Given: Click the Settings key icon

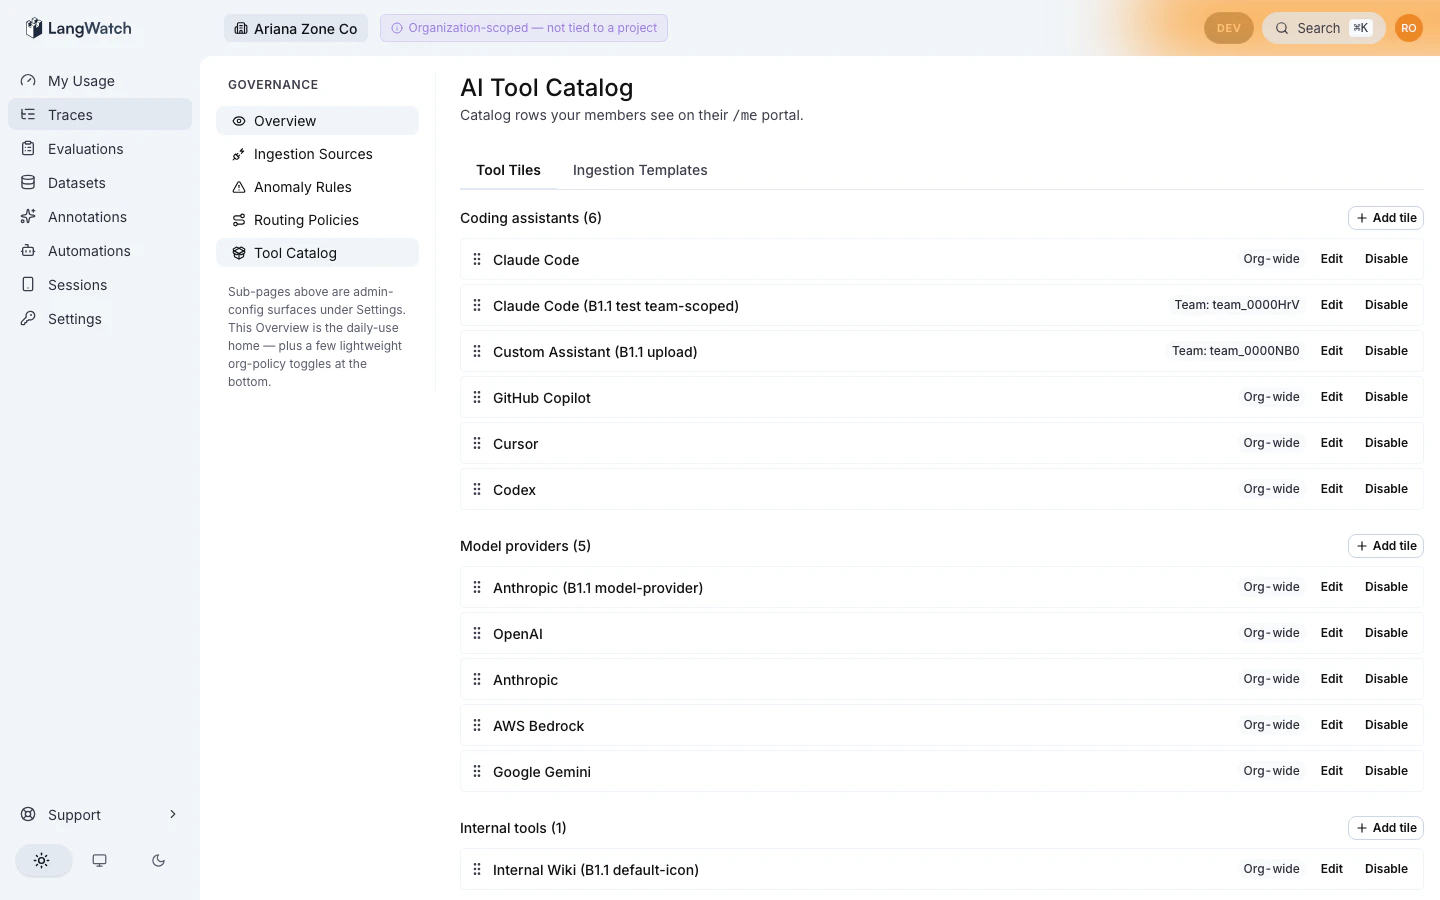Looking at the screenshot, I should coord(28,319).
